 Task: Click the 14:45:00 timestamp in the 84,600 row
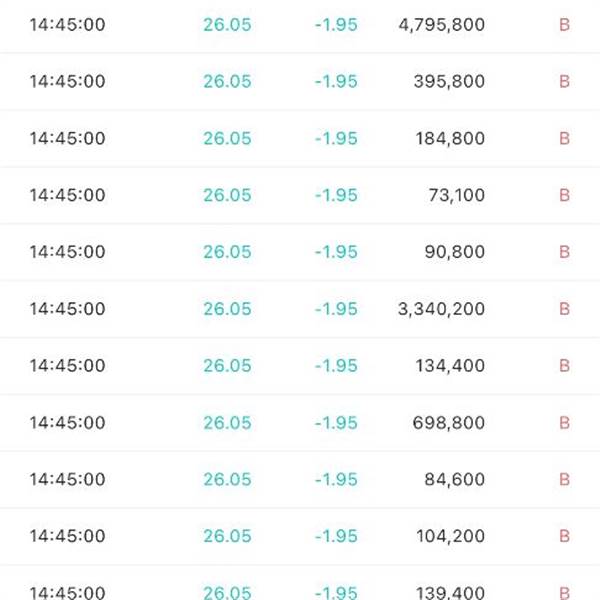[67, 480]
